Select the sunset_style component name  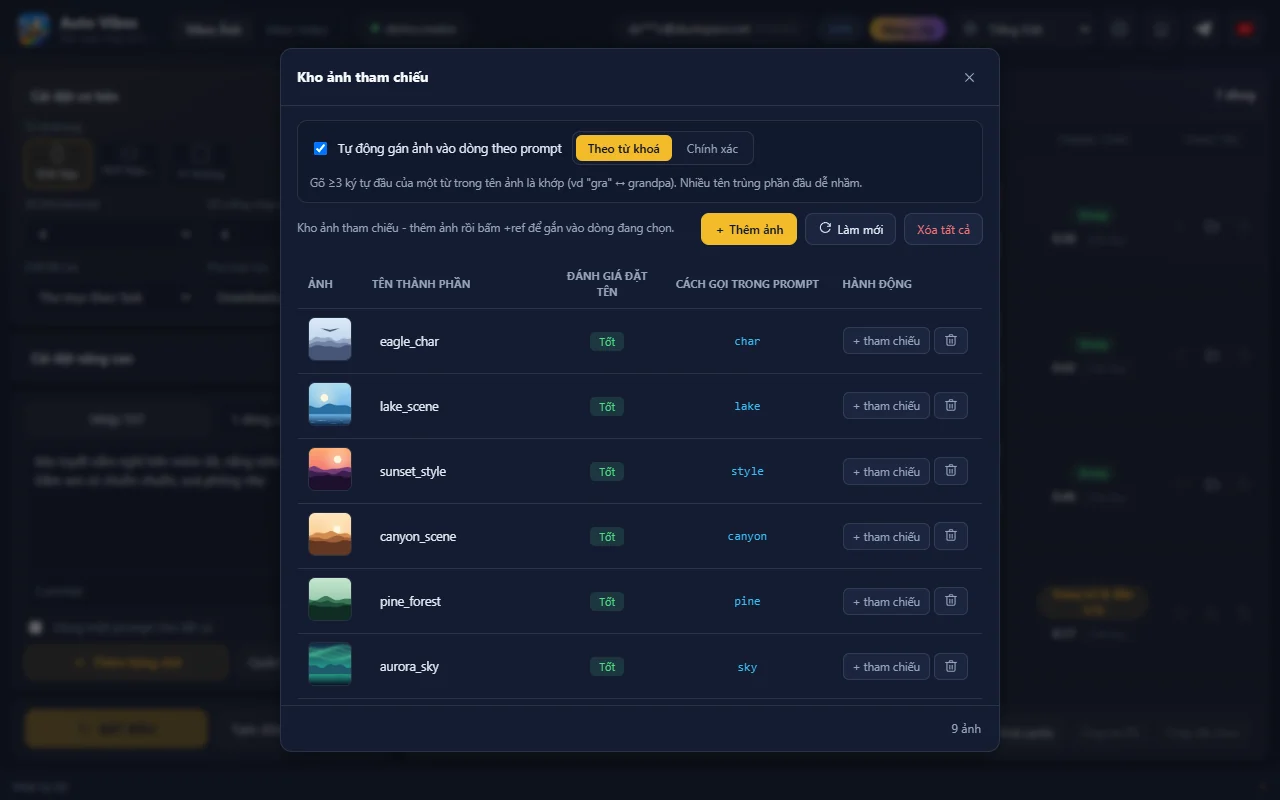point(413,471)
